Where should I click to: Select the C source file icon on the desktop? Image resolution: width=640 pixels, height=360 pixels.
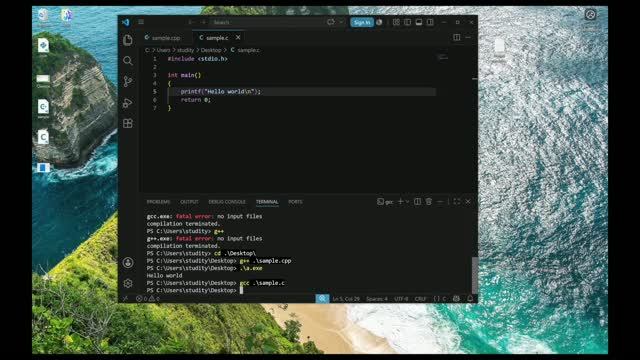click(43, 138)
